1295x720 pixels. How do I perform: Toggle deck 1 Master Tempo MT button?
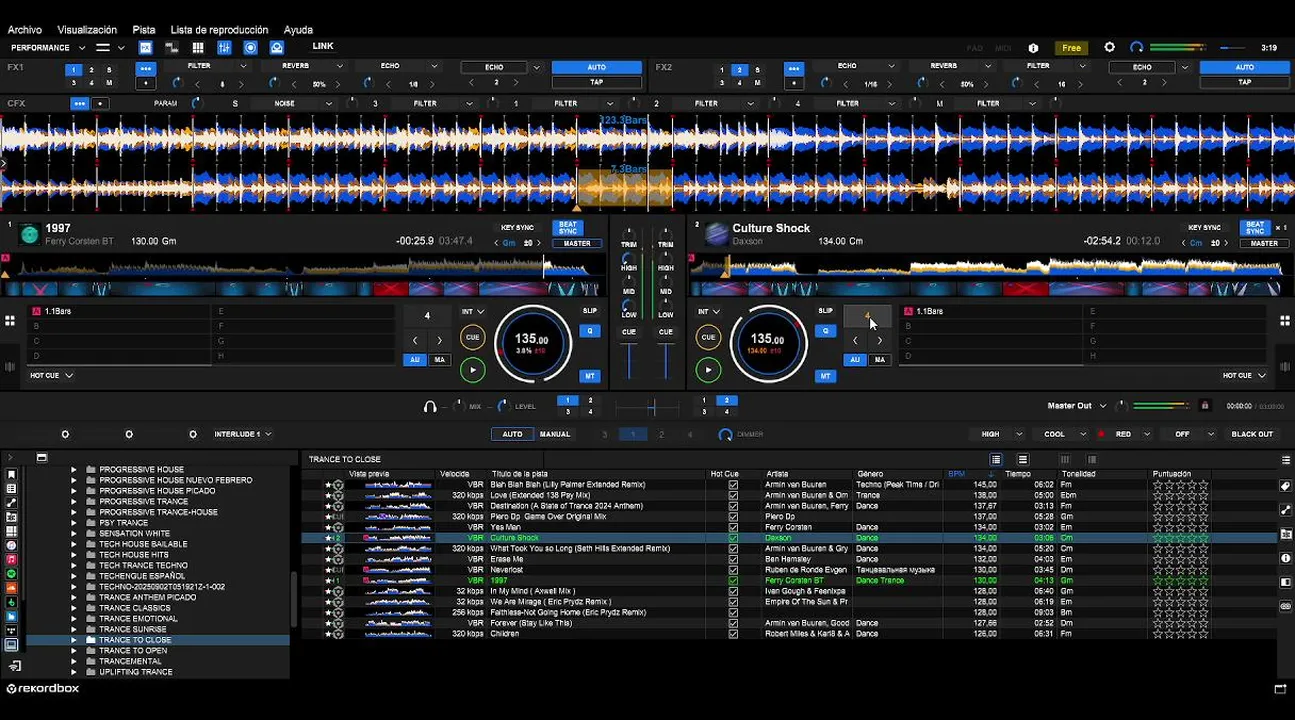pyautogui.click(x=590, y=376)
